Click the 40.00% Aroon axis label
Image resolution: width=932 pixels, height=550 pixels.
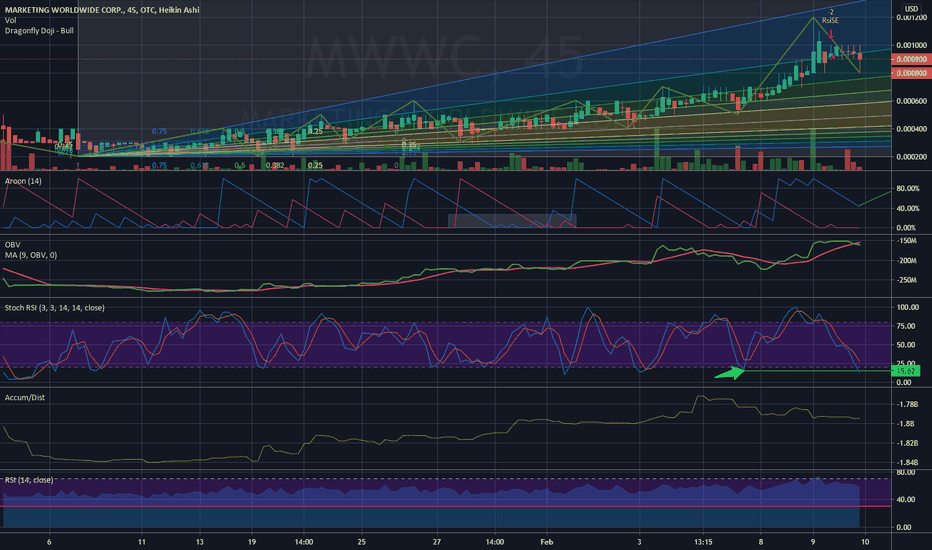(x=908, y=208)
